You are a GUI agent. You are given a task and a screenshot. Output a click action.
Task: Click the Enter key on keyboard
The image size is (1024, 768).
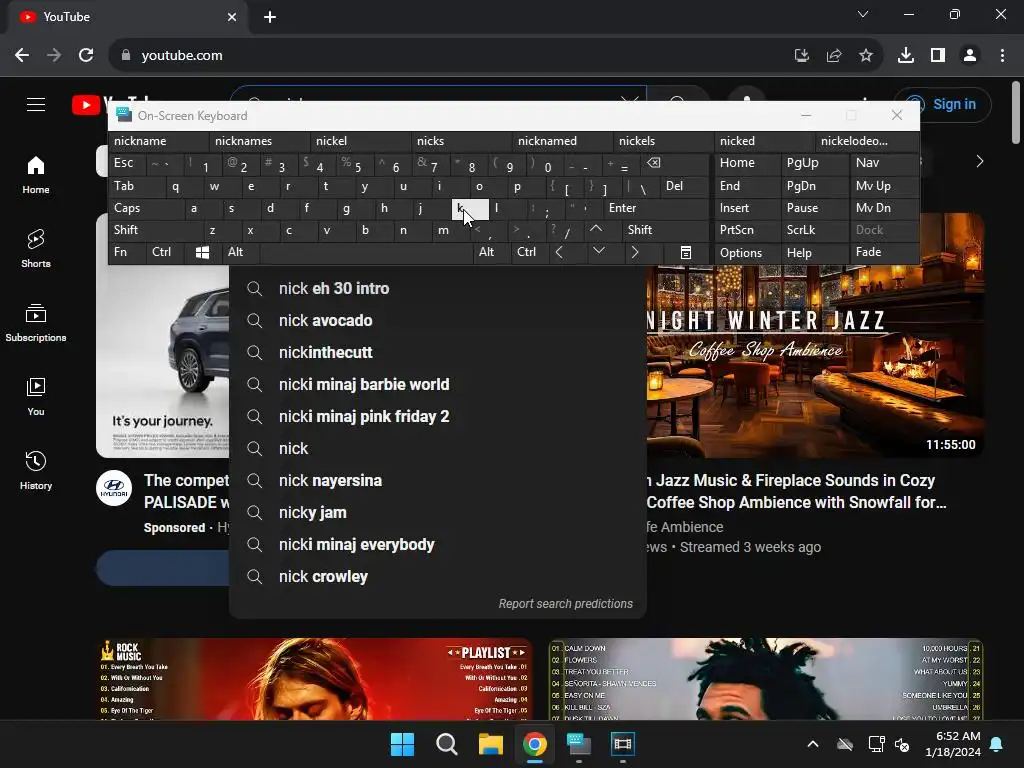[656, 208]
